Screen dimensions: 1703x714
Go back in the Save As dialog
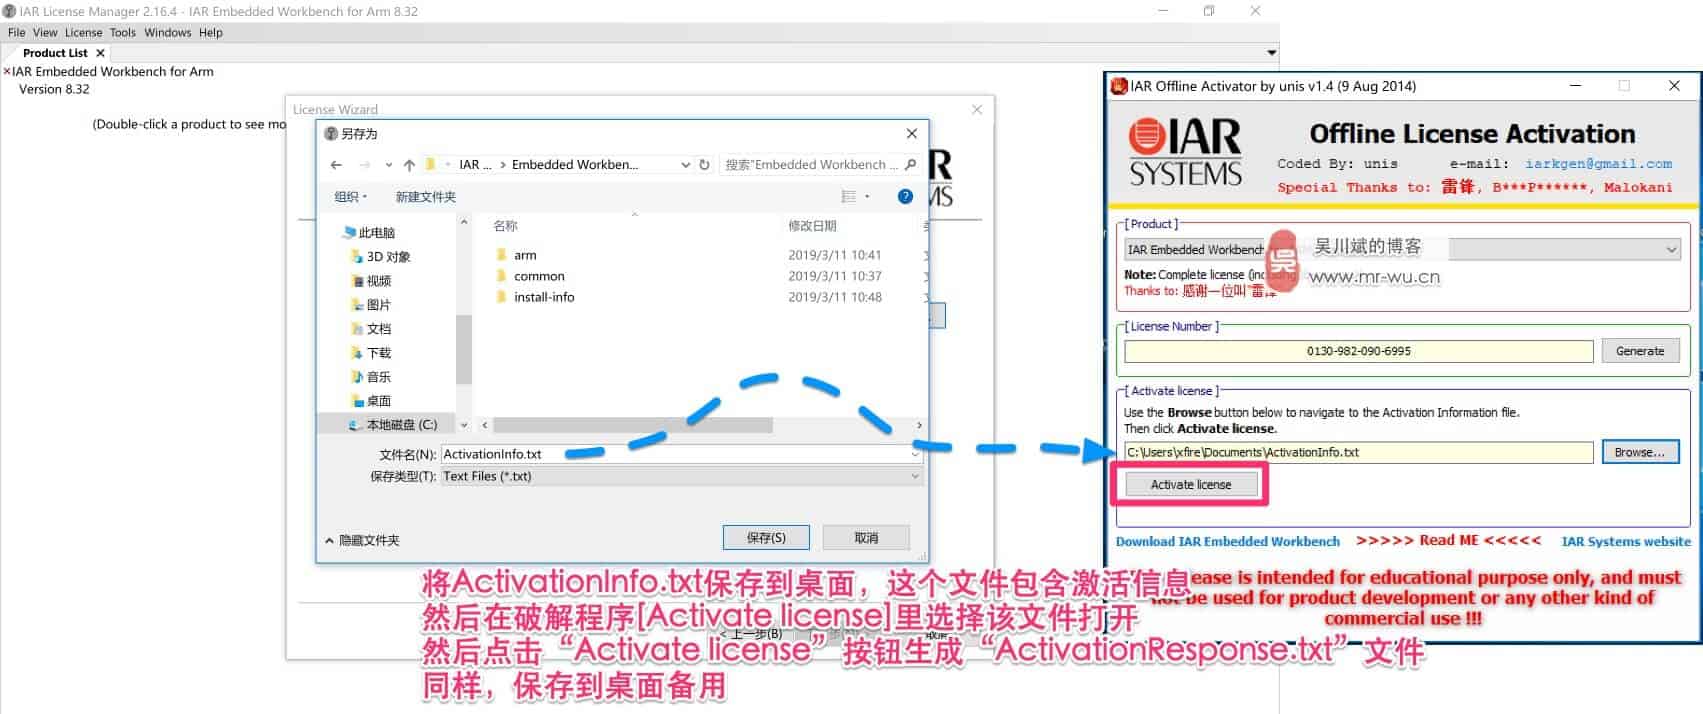pyautogui.click(x=336, y=165)
